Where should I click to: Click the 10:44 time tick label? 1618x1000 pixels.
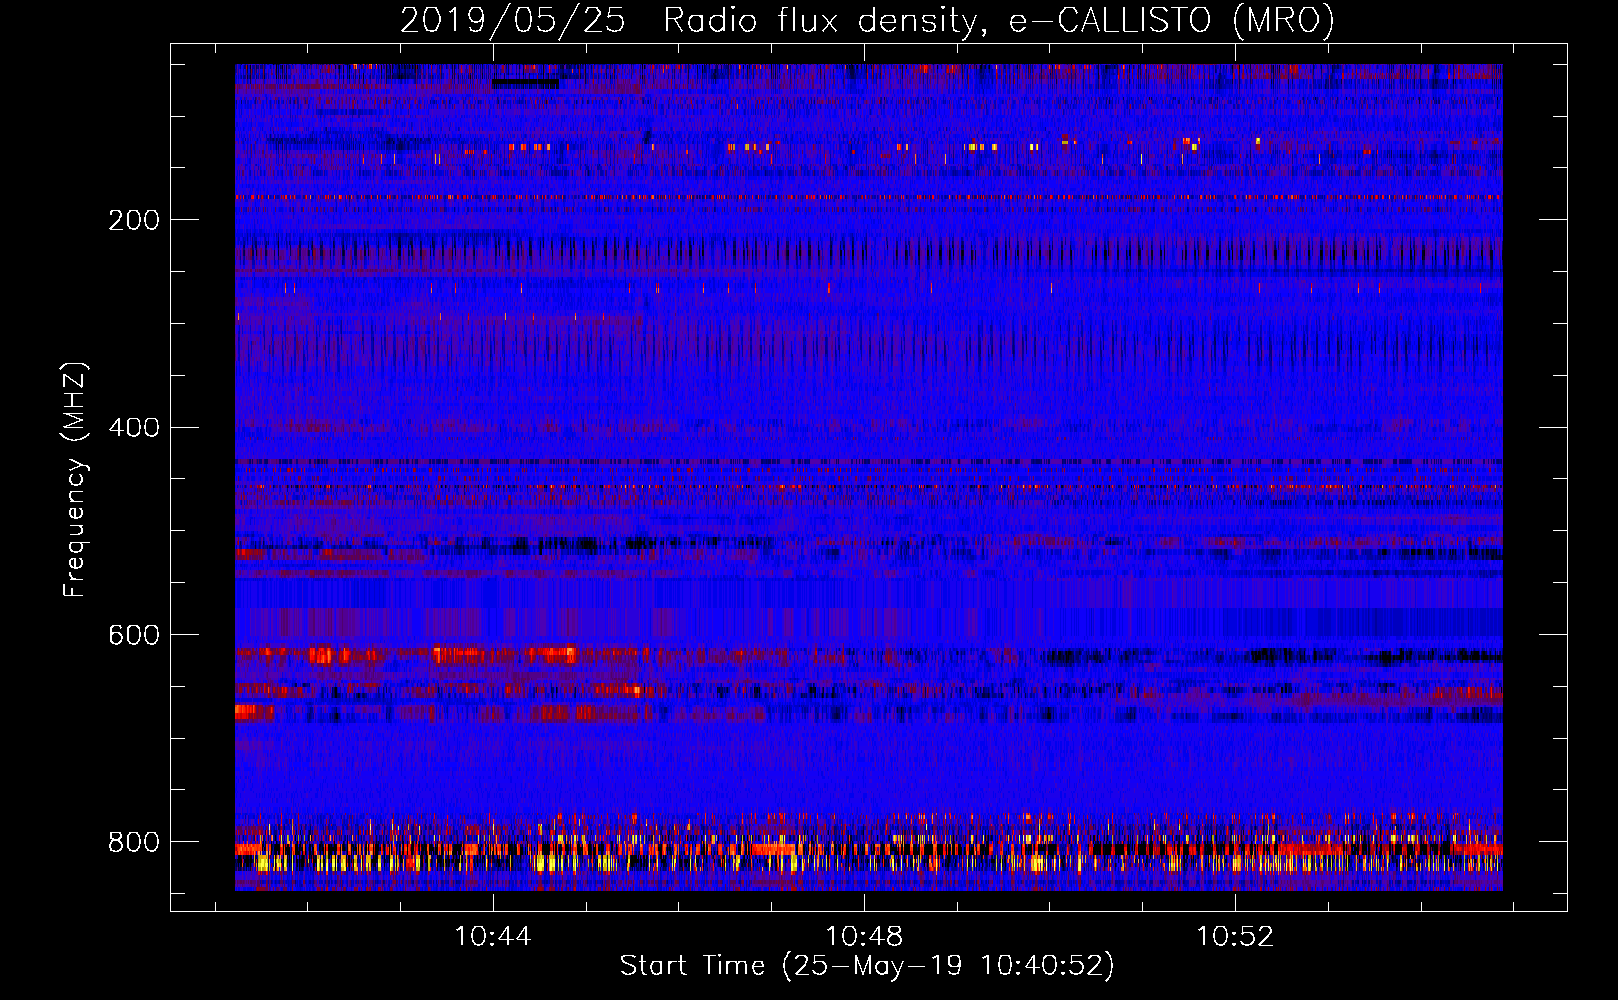point(492,937)
